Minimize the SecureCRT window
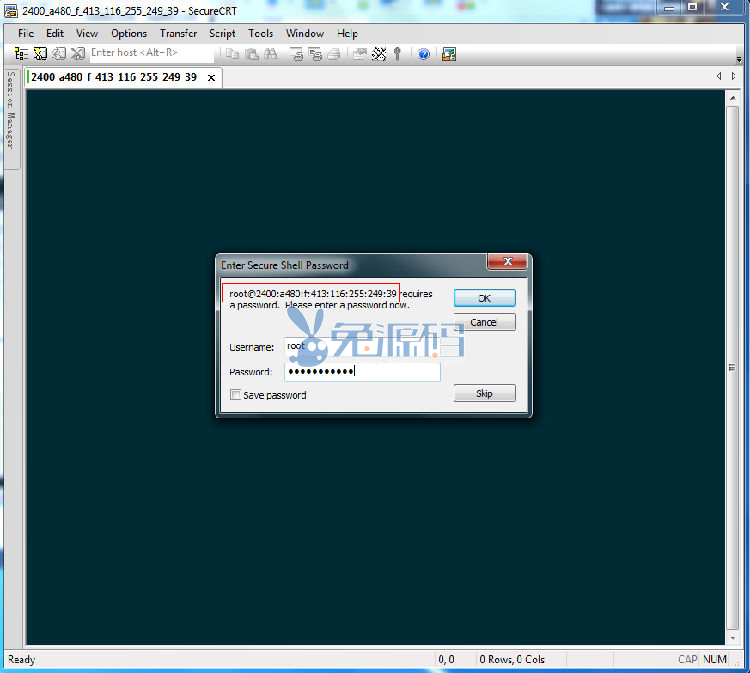 (670, 7)
